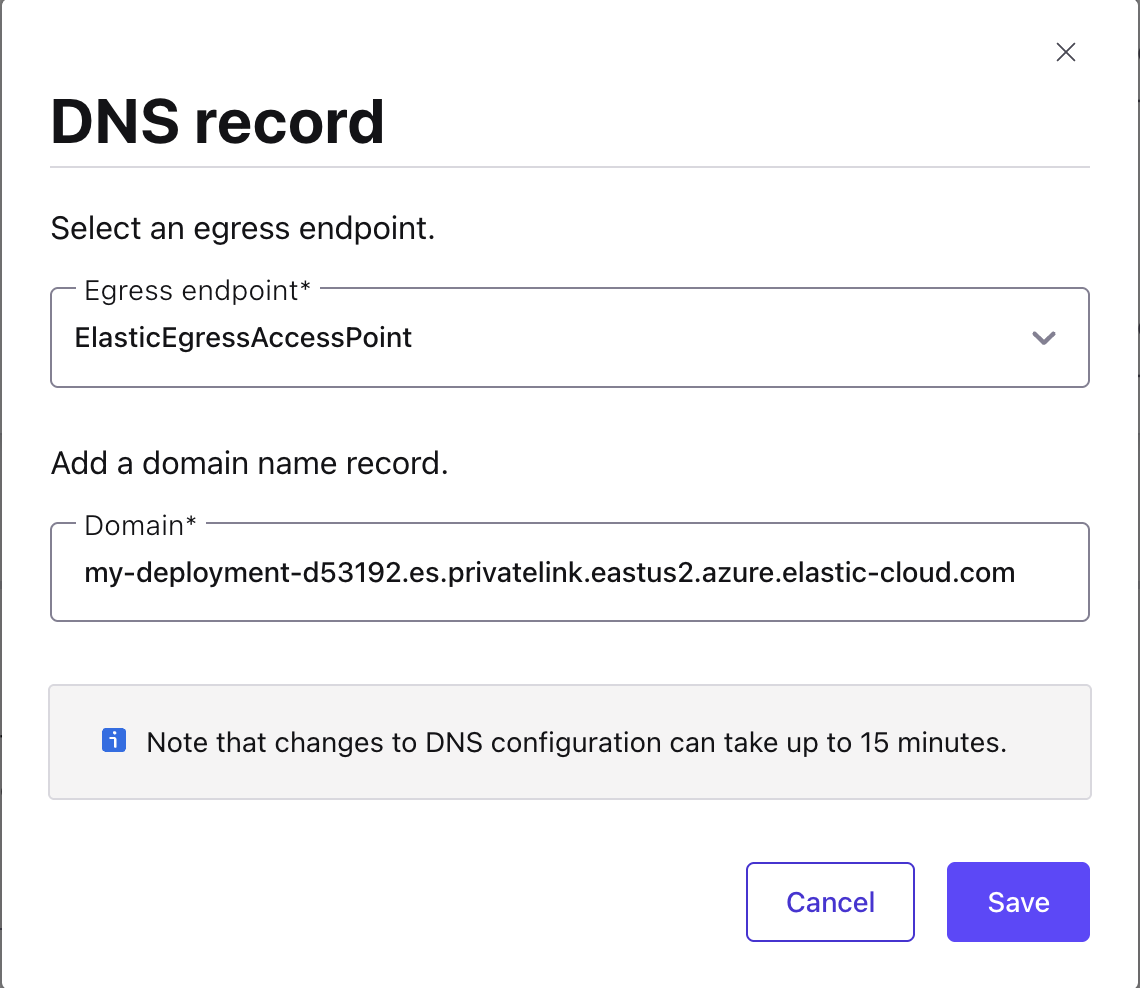Click the divider line under the heading
1140x988 pixels.
(570, 167)
